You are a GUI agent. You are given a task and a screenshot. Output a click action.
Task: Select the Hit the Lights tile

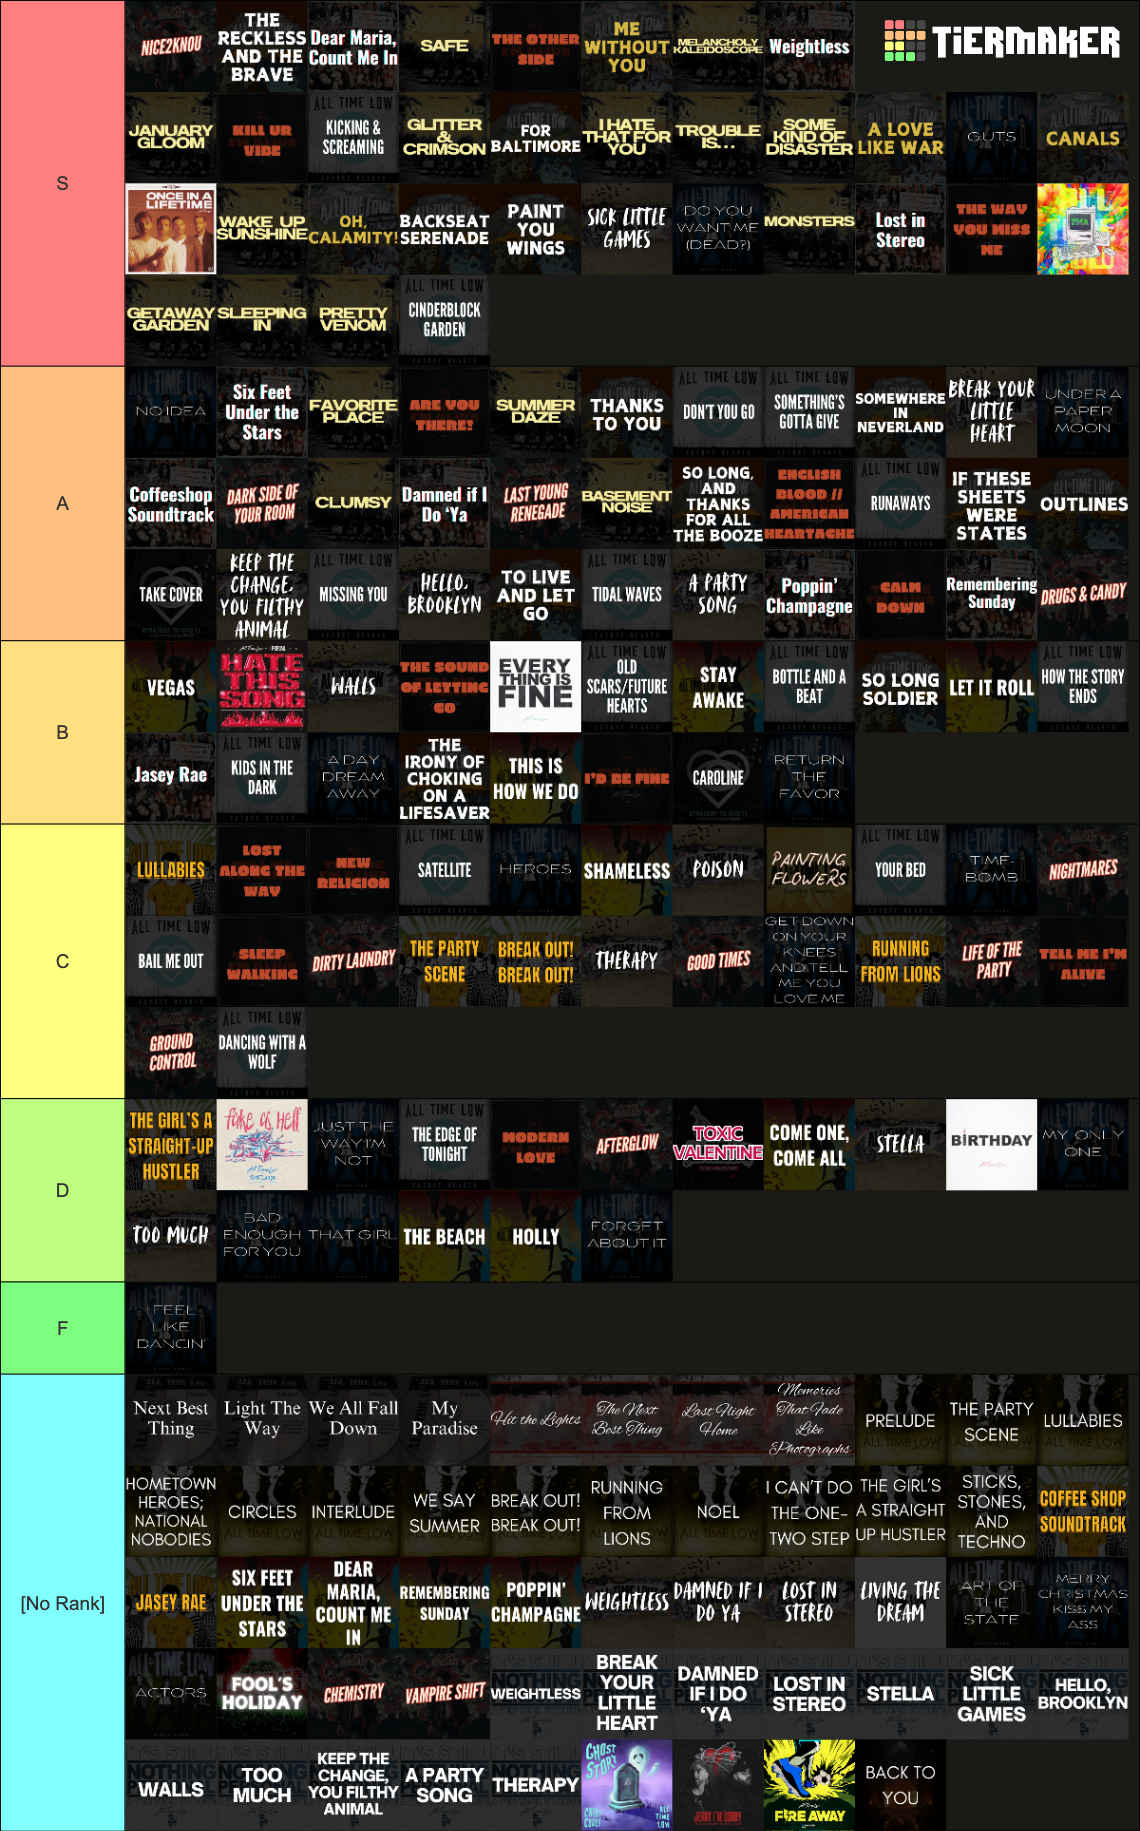point(535,1420)
